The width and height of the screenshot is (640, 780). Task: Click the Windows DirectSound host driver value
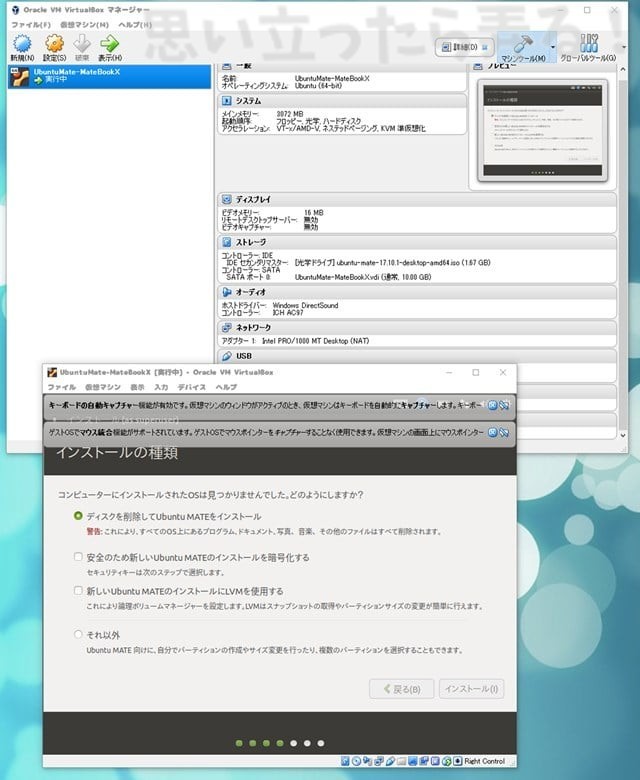(305, 305)
